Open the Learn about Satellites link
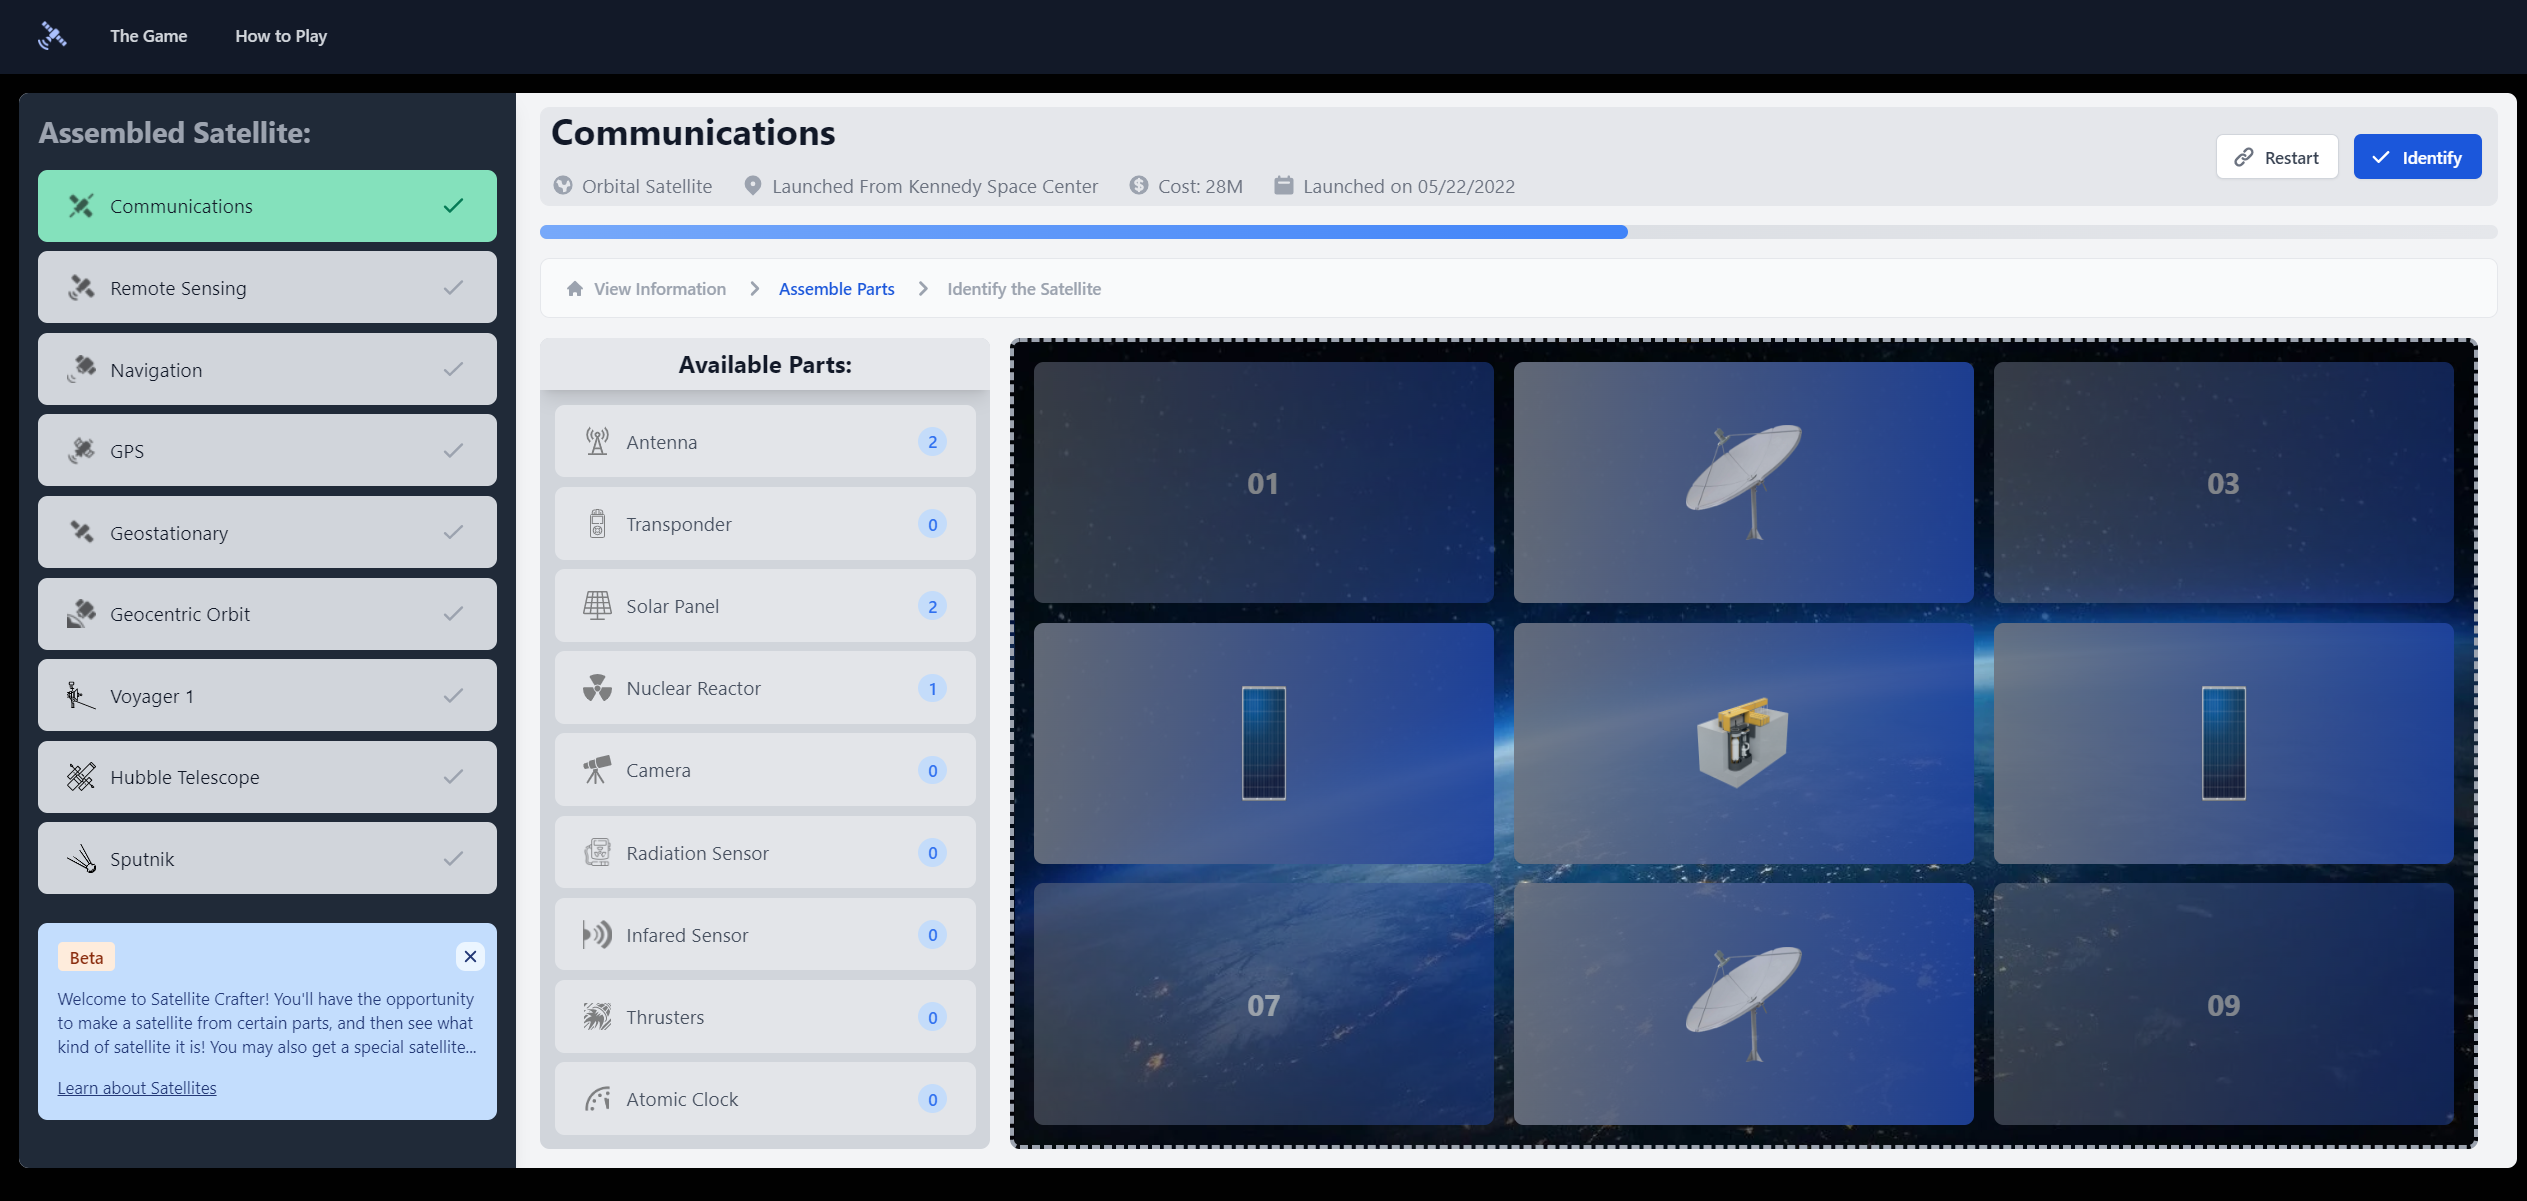2527x1201 pixels. pyautogui.click(x=137, y=1088)
